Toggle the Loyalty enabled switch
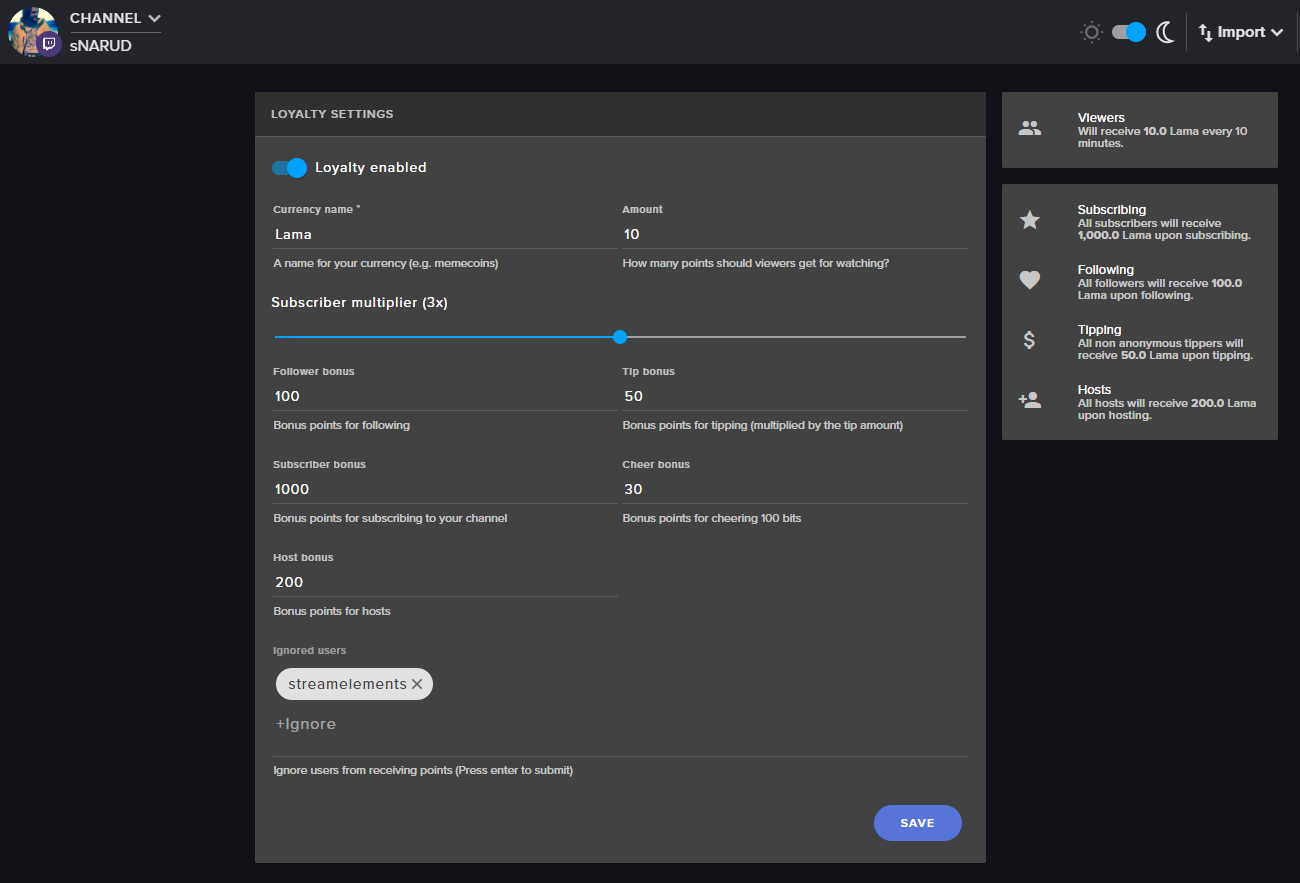 pyautogui.click(x=289, y=168)
